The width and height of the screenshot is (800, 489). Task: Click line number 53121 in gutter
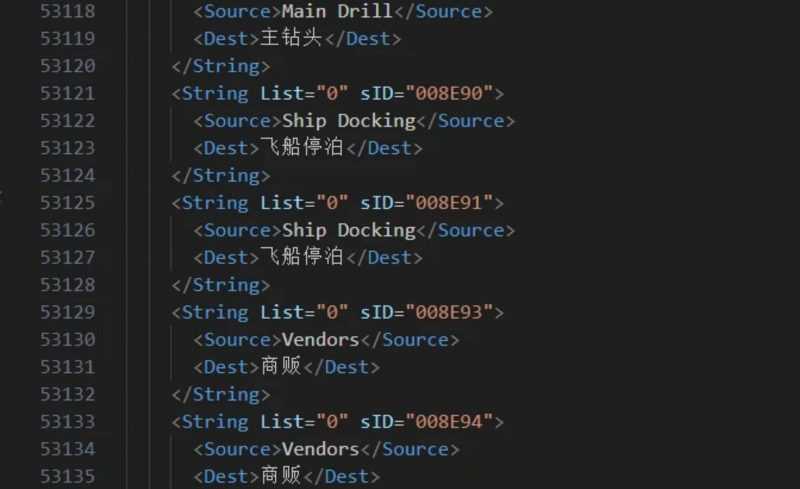[x=67, y=94]
